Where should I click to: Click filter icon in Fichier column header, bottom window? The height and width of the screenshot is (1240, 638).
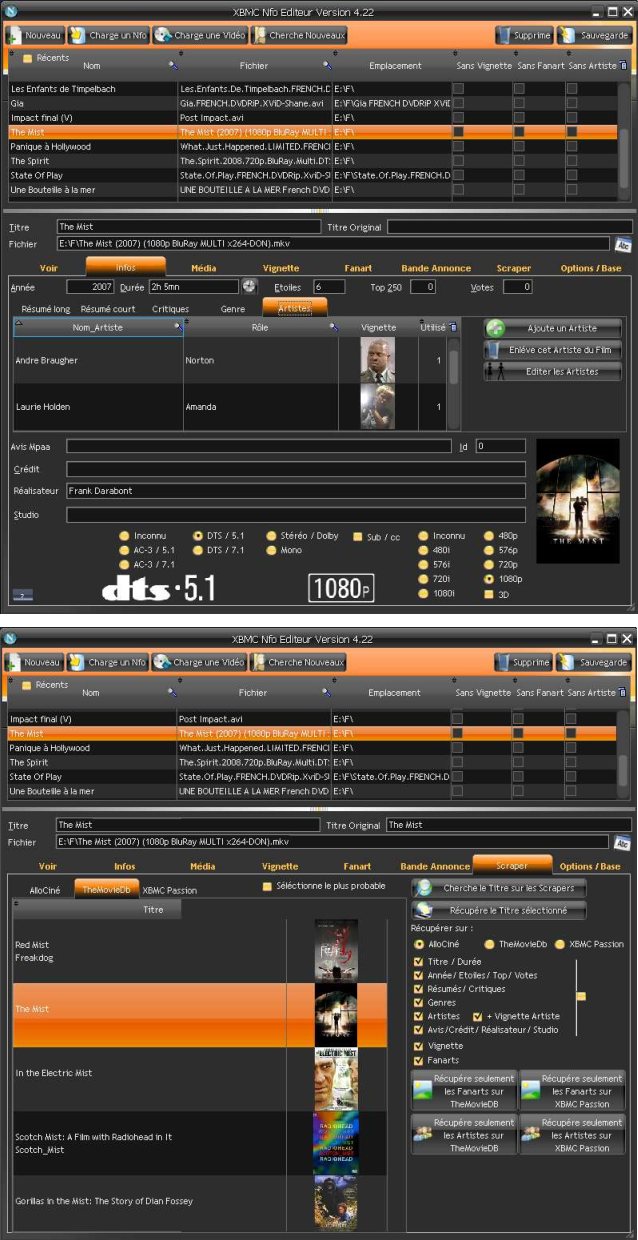pyautogui.click(x=326, y=692)
